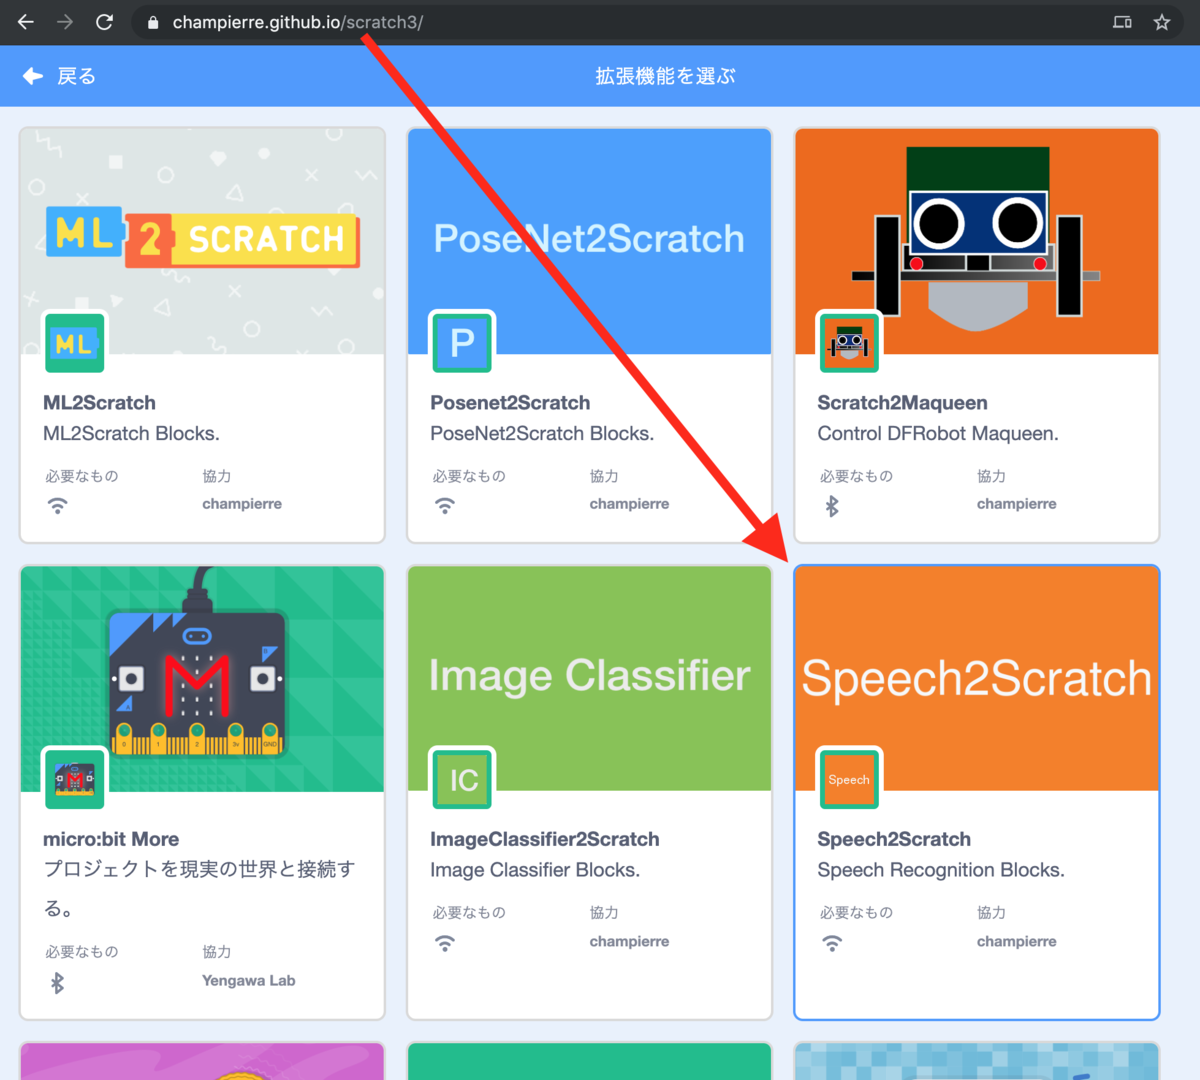Click the P badge icon on Posenet2Scratch card
The width and height of the screenshot is (1200, 1080).
pyautogui.click(x=461, y=343)
